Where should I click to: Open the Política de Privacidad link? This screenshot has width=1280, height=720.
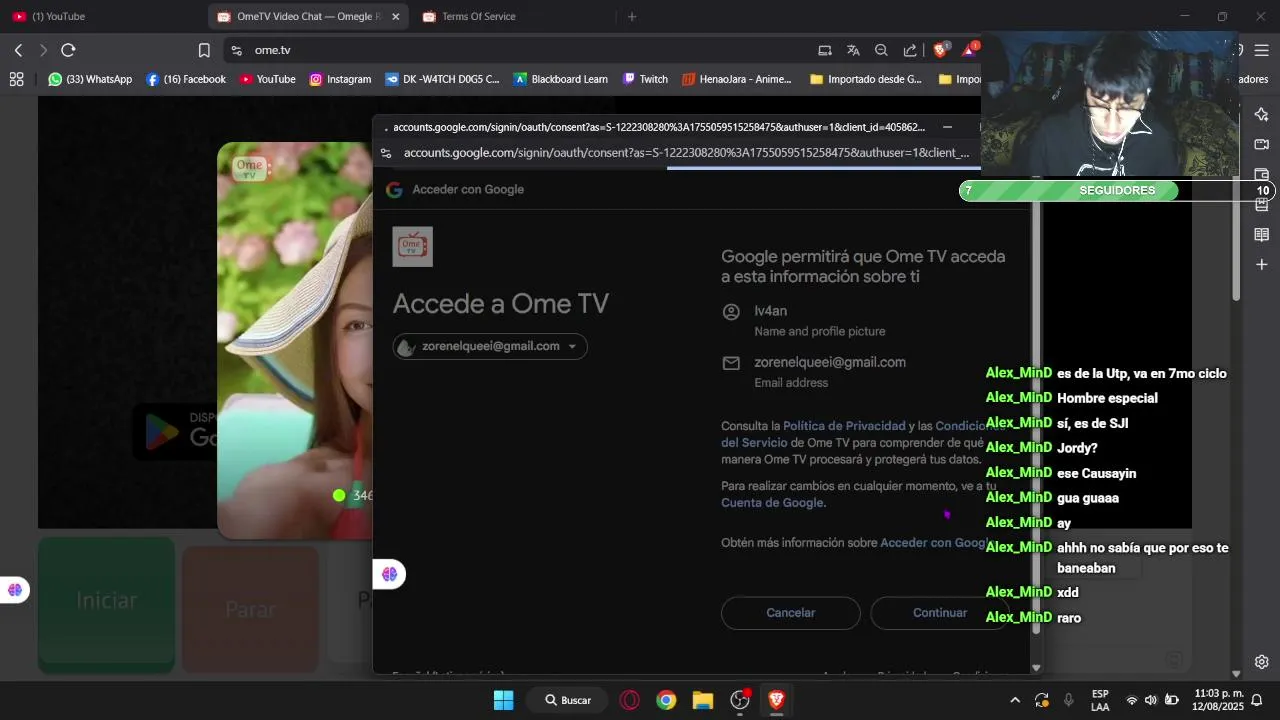coord(844,426)
